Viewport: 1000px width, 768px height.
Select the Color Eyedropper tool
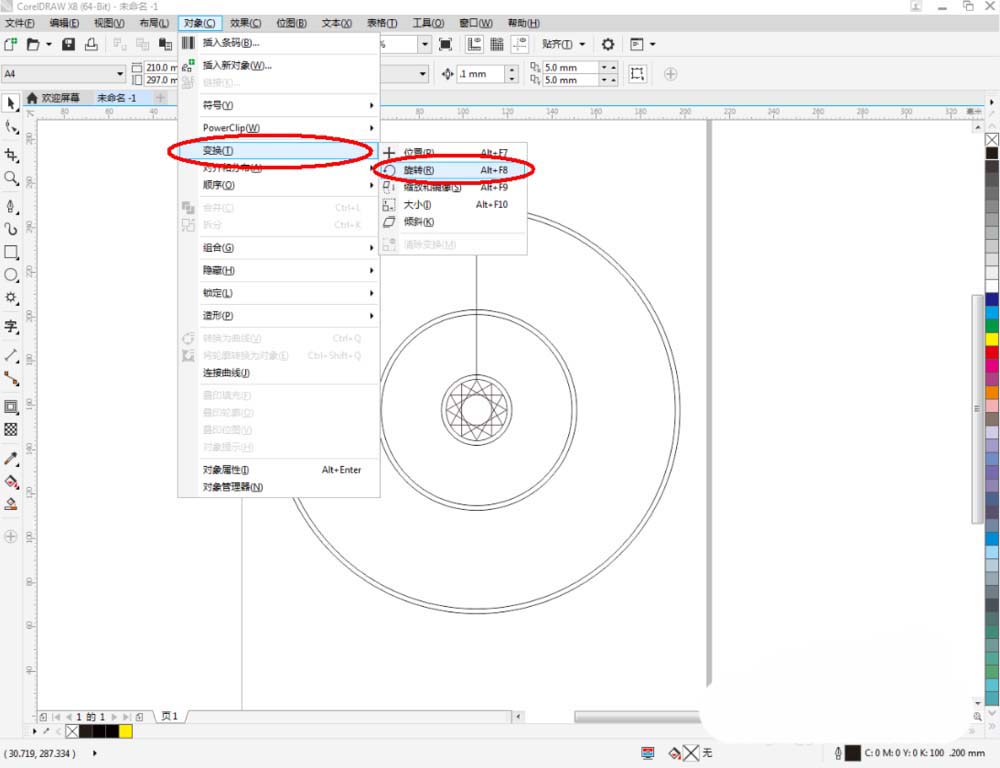[x=11, y=459]
